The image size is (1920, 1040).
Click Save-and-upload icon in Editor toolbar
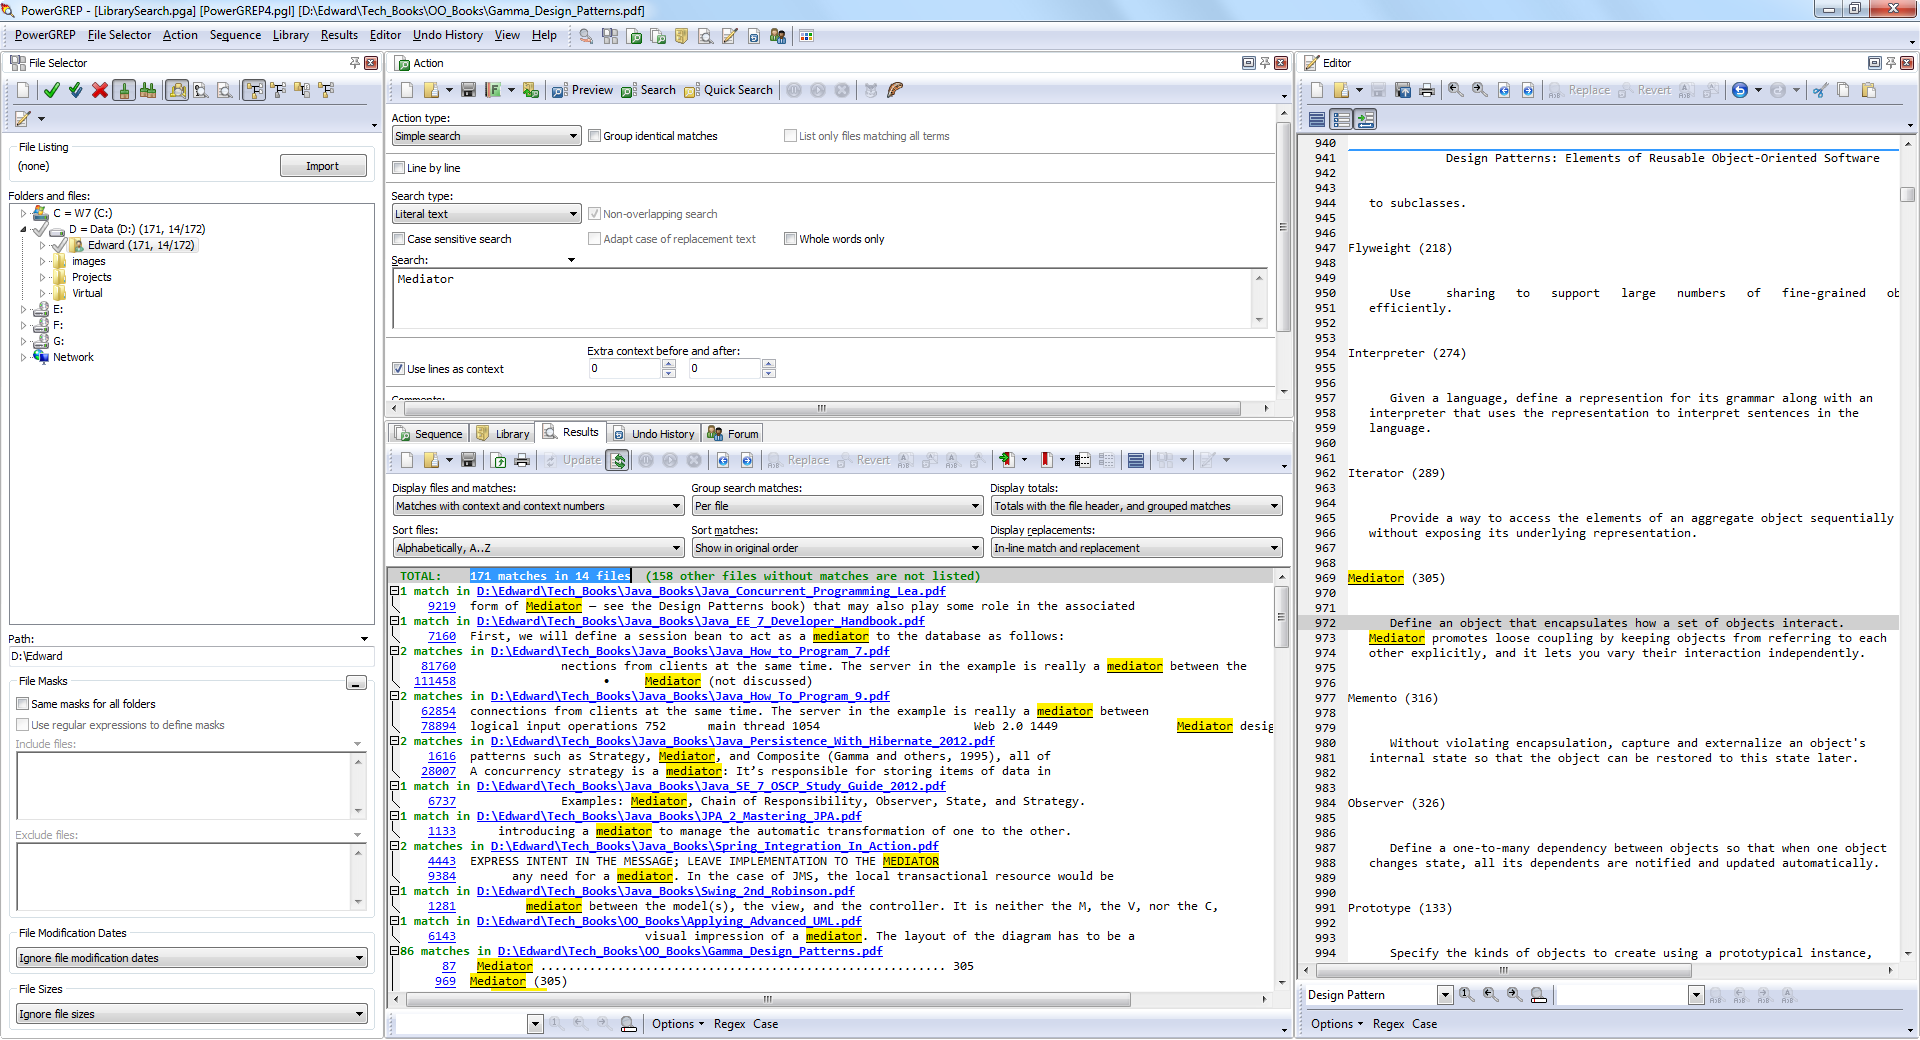tap(1403, 90)
